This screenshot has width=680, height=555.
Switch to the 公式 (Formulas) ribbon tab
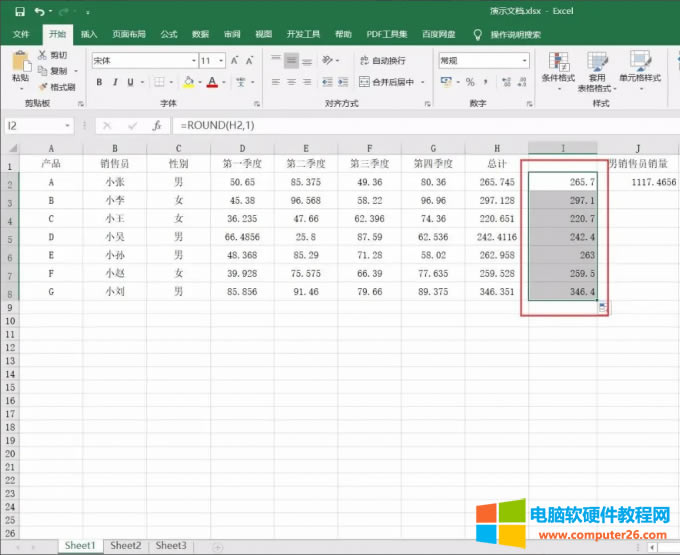[x=169, y=34]
